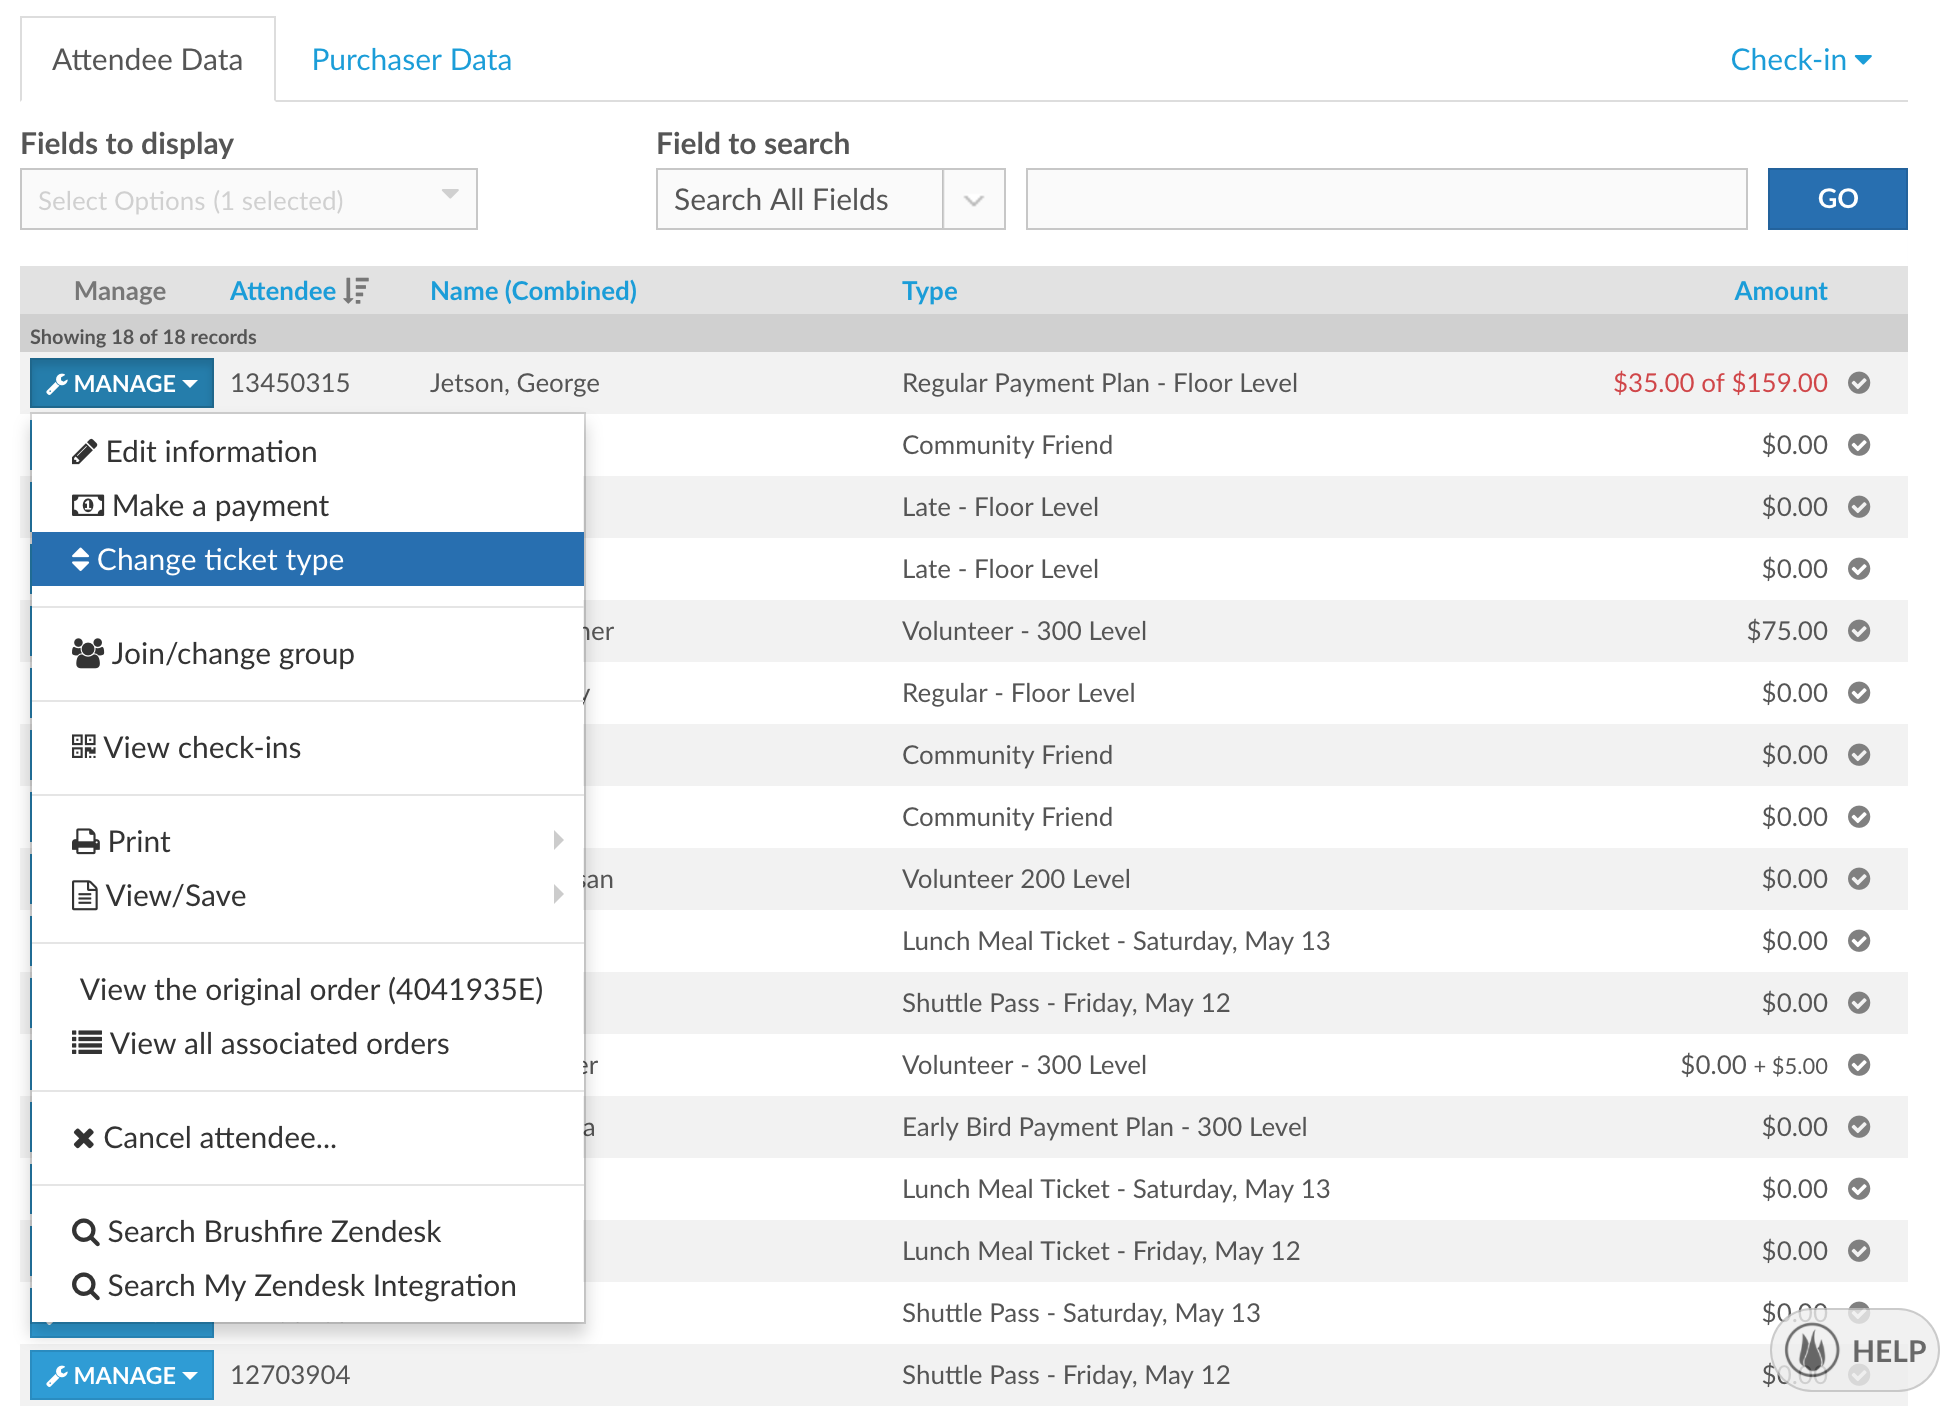
Task: Sort by Amount column header
Action: (x=1780, y=291)
